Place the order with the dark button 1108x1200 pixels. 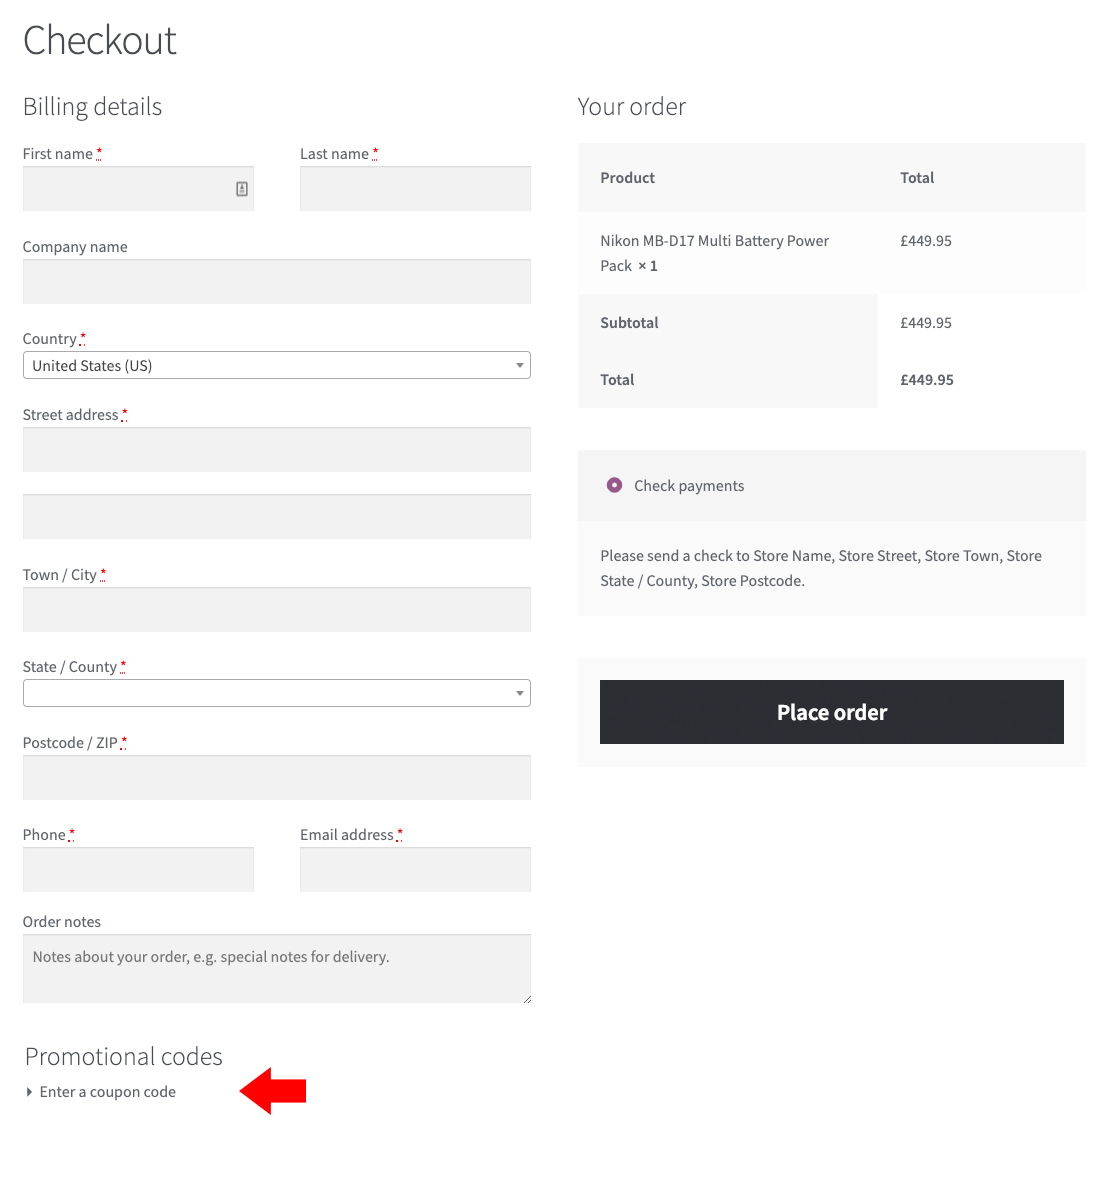click(x=832, y=712)
